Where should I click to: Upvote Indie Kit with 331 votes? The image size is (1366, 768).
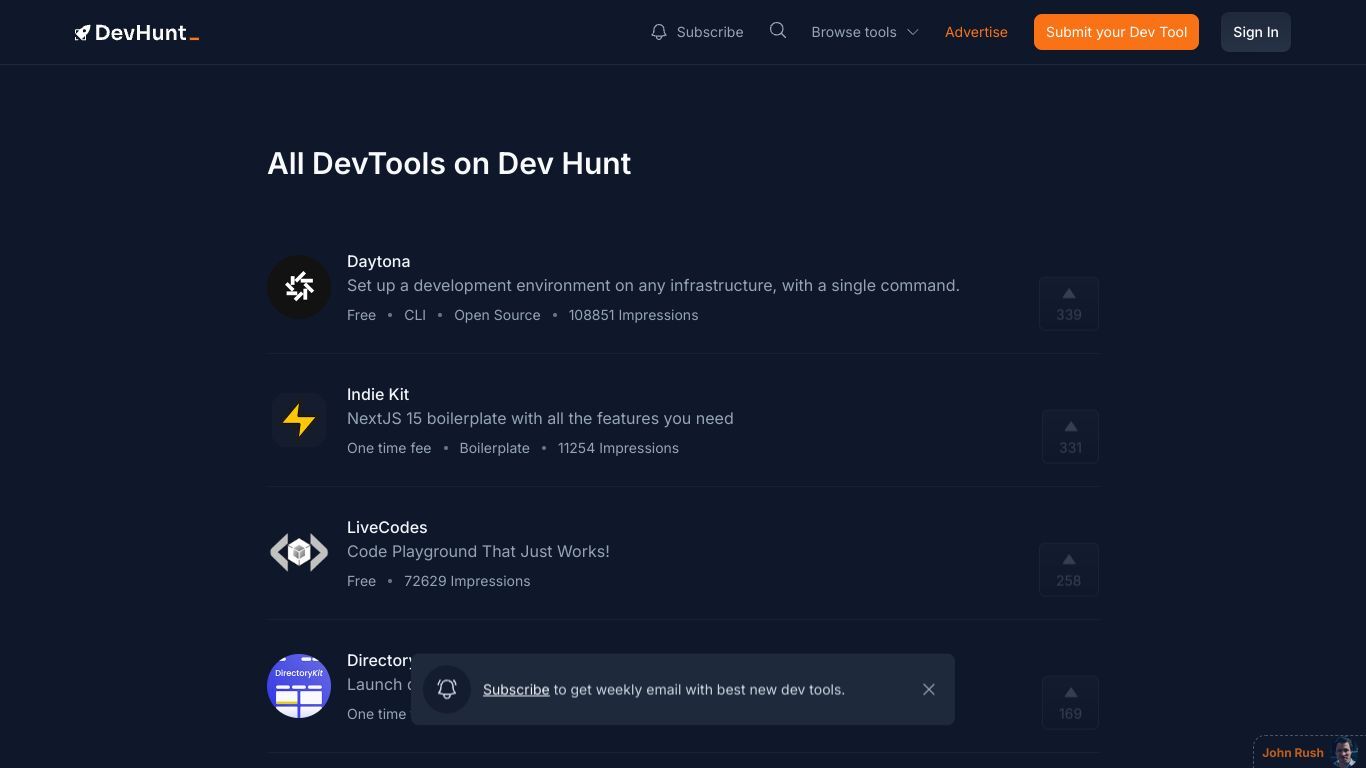tap(1070, 437)
